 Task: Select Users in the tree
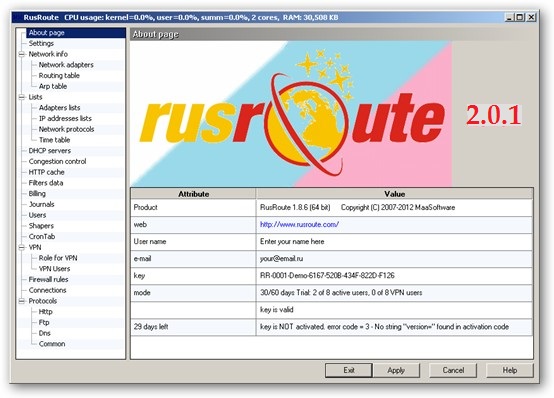point(37,215)
